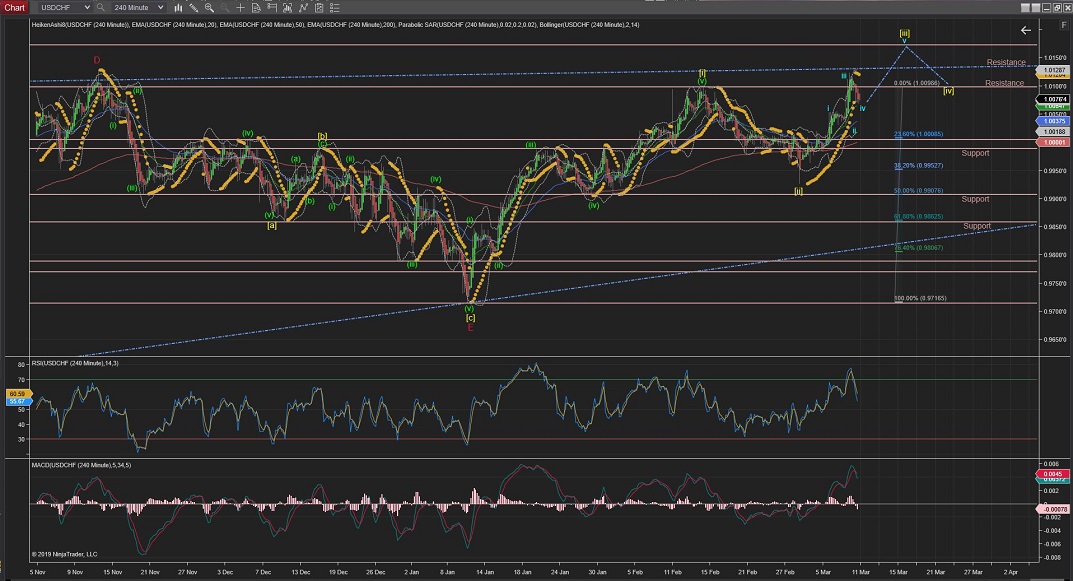Click the 50.00% Fibonacci level label
1073x581 pixels.
click(x=918, y=191)
